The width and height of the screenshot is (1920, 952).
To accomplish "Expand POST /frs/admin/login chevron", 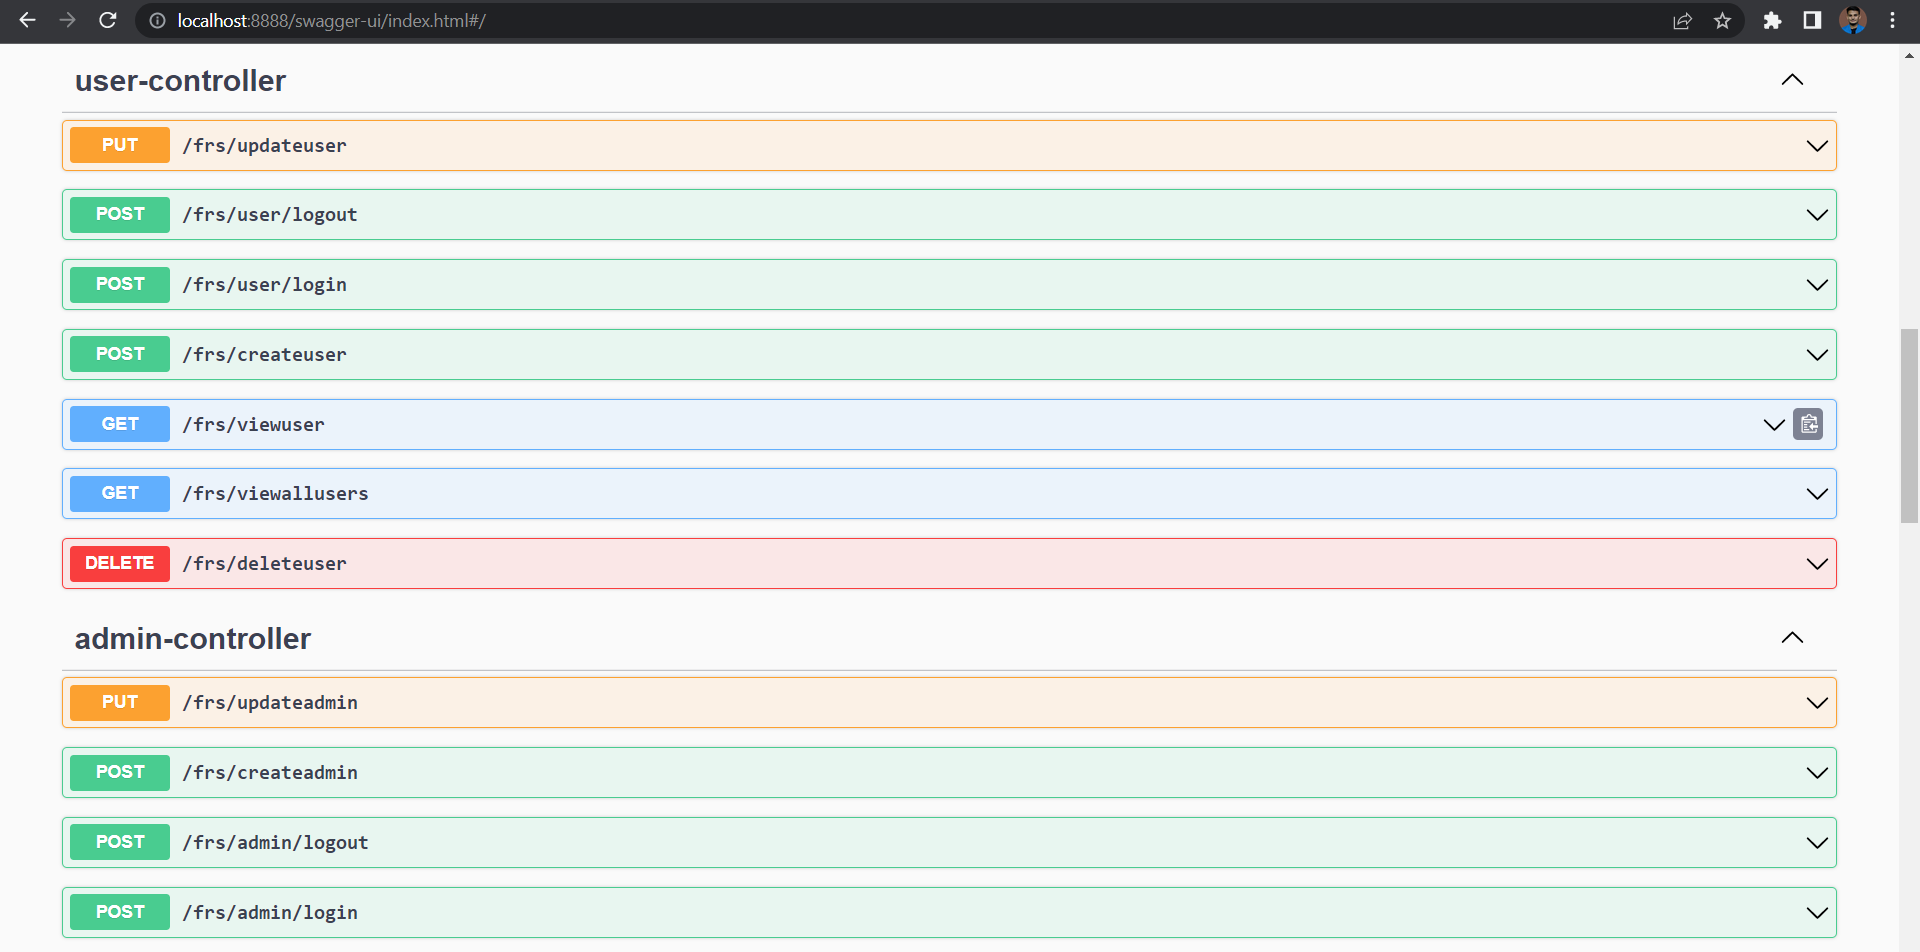I will point(1817,913).
